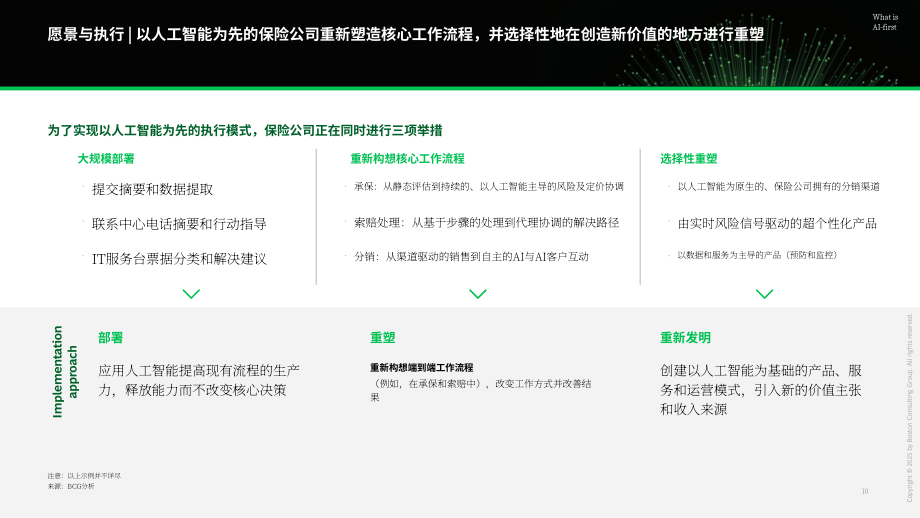Screen dimensions: 920x518
Task: Select bullet 提交摘要和数据提取
Action: coord(153,189)
